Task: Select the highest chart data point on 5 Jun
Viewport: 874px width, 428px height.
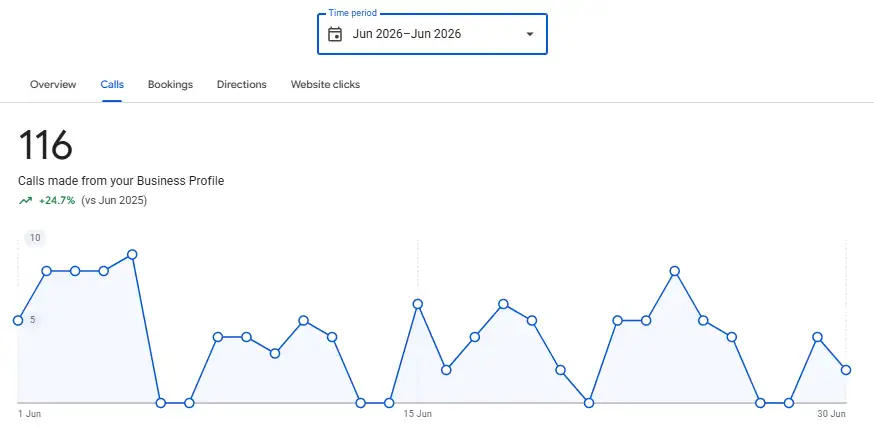Action: [132, 255]
